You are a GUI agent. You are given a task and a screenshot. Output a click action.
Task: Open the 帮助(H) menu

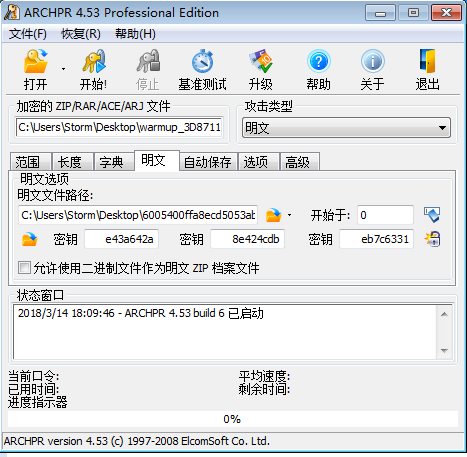coord(135,34)
